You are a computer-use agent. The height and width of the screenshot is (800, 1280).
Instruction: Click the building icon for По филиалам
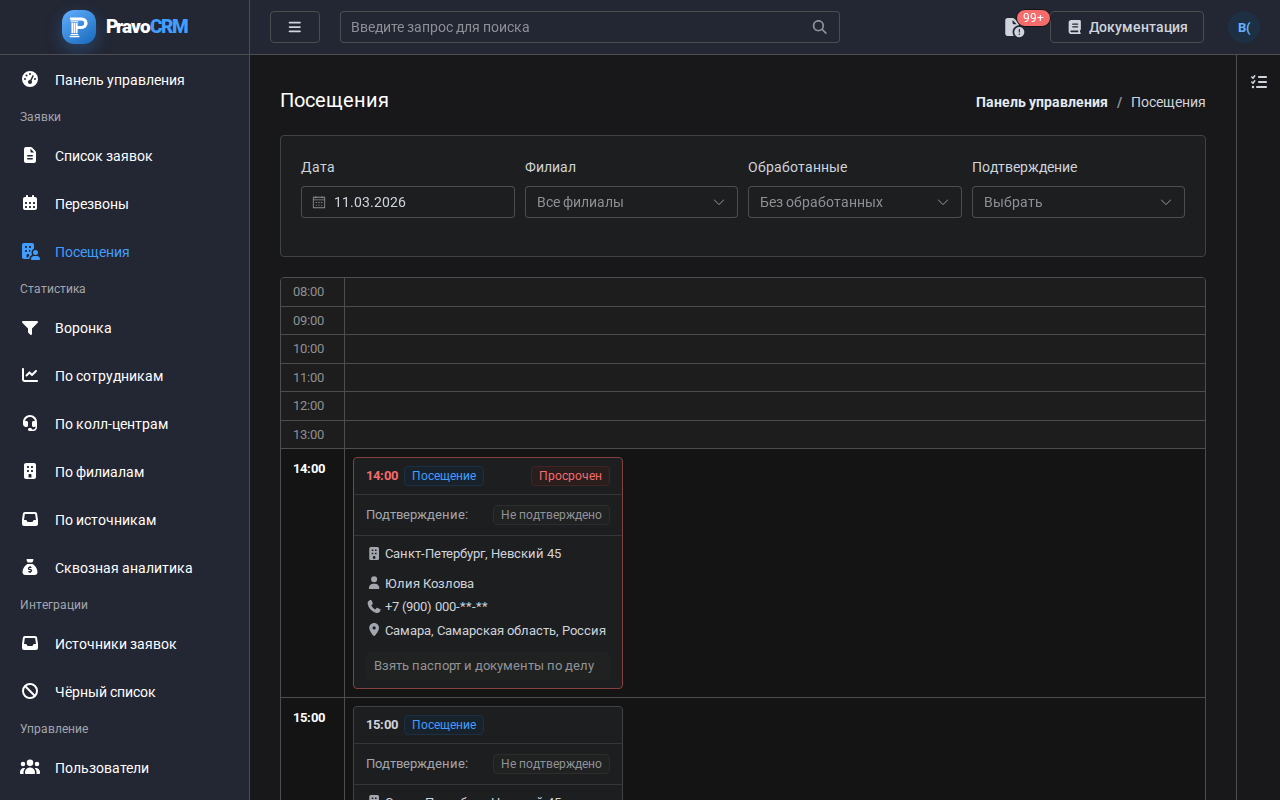(30, 472)
